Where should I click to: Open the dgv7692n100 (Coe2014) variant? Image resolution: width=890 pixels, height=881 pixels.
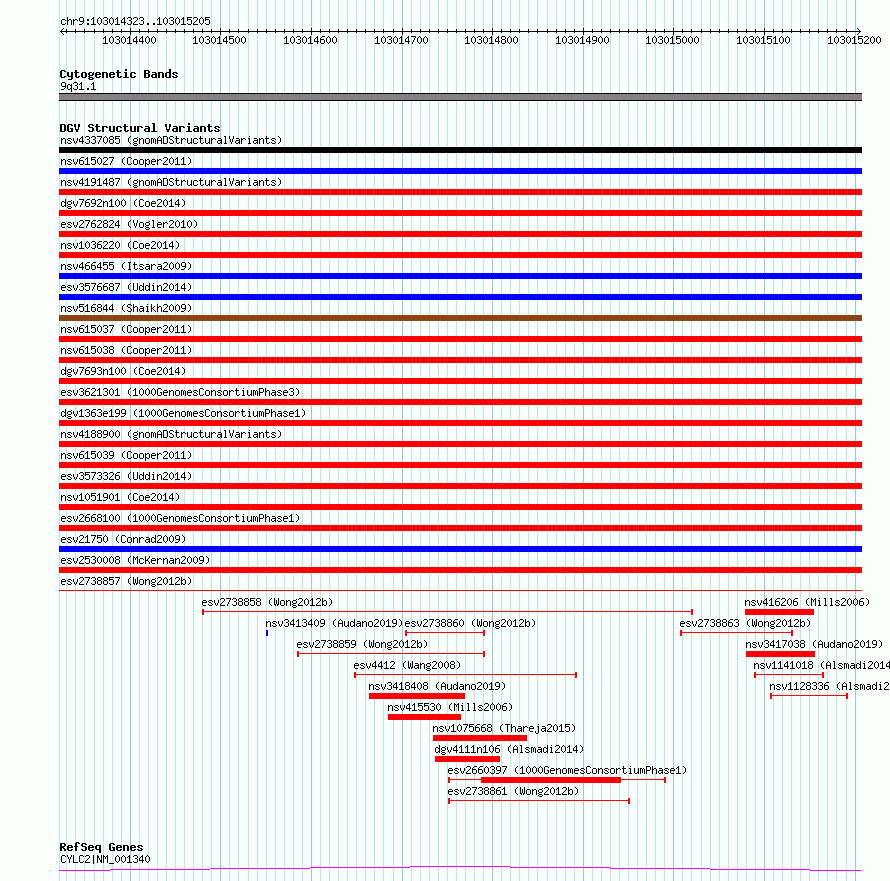click(x=123, y=203)
